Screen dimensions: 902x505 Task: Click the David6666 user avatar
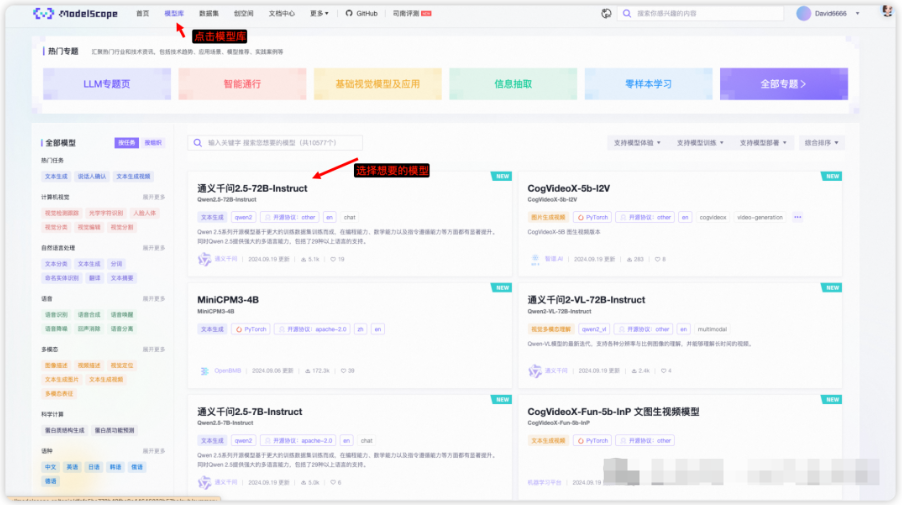click(x=804, y=13)
